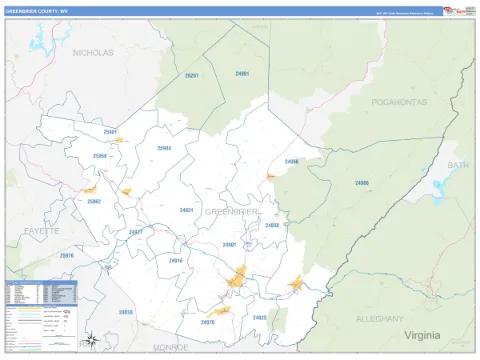Click the publisher logo in title bar
This screenshot has height=360, width=480.
click(x=459, y=11)
